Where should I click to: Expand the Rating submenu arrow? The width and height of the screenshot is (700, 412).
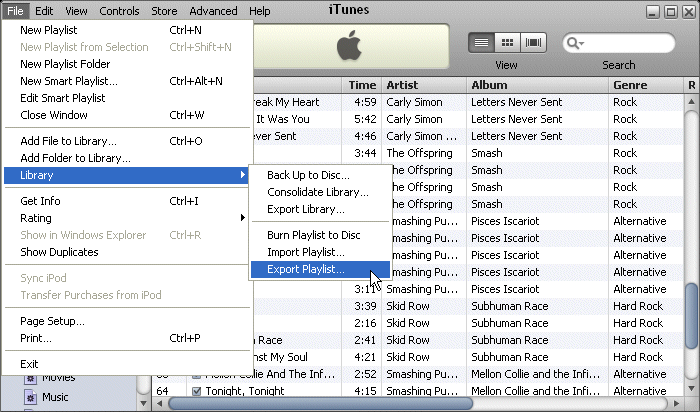point(242,217)
